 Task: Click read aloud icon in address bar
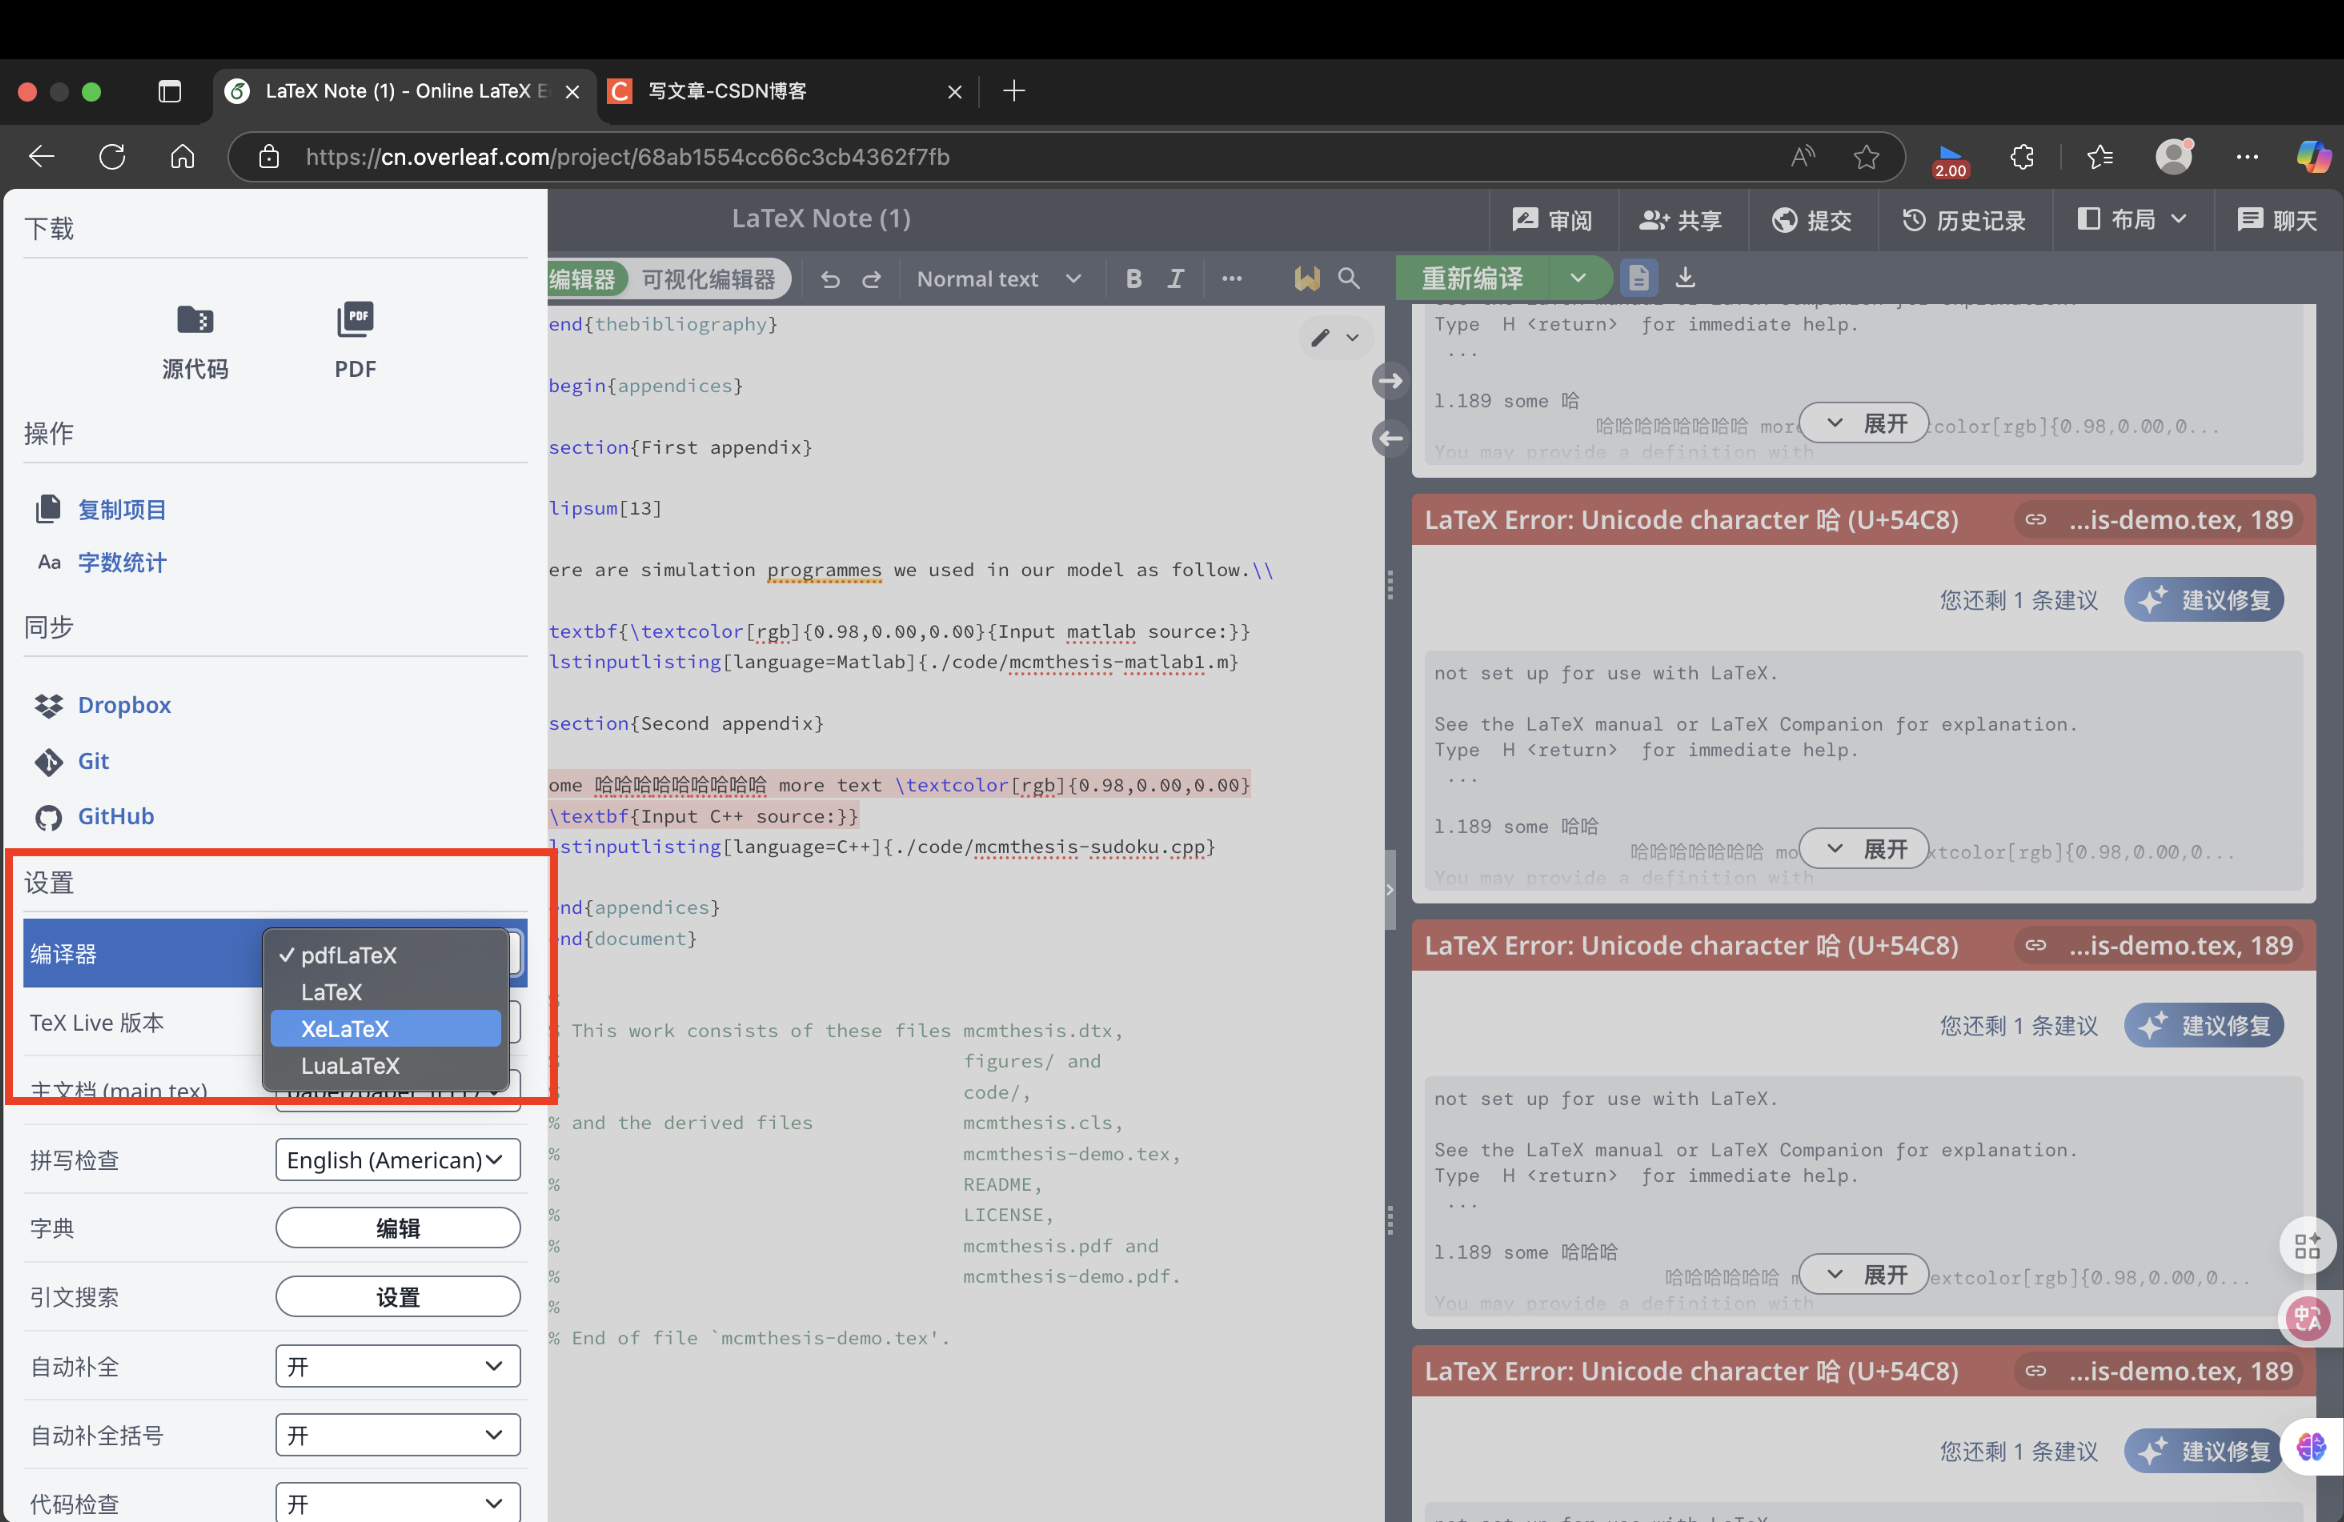[x=1802, y=157]
